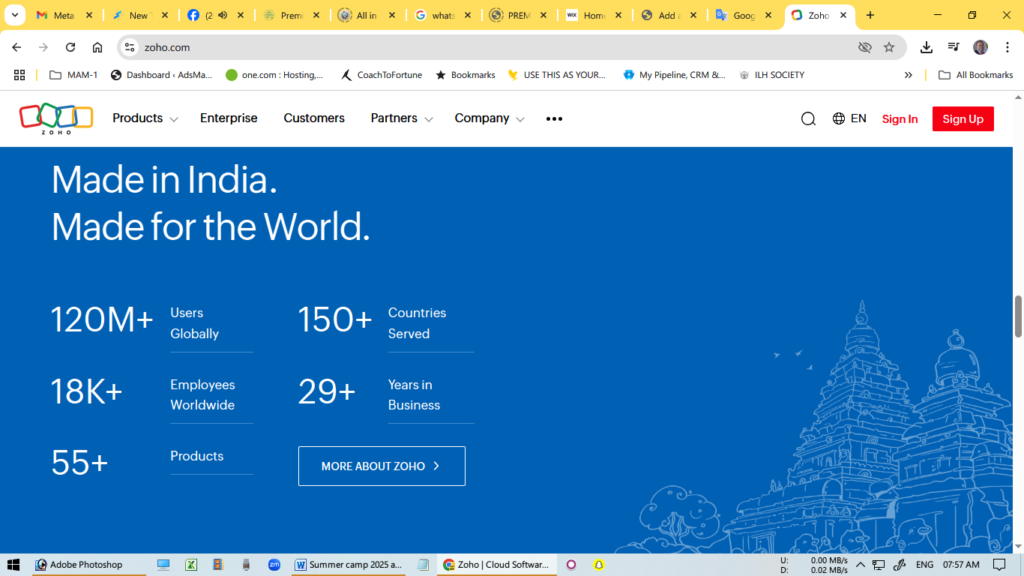This screenshot has width=1024, height=576.
Task: Open the Chrome downloads list
Action: (926, 47)
